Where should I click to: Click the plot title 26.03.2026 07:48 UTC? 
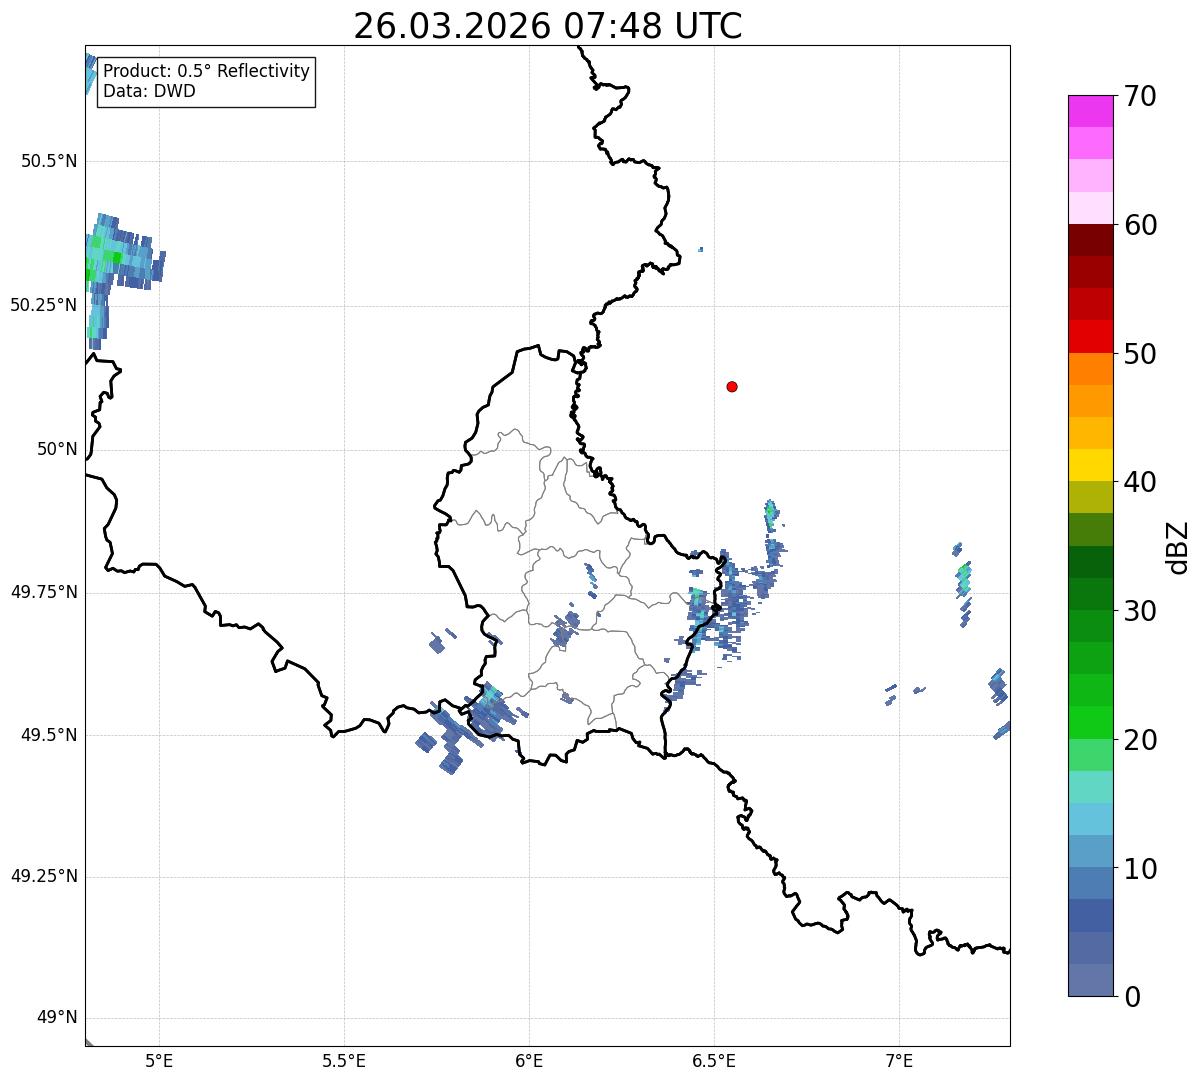(548, 26)
